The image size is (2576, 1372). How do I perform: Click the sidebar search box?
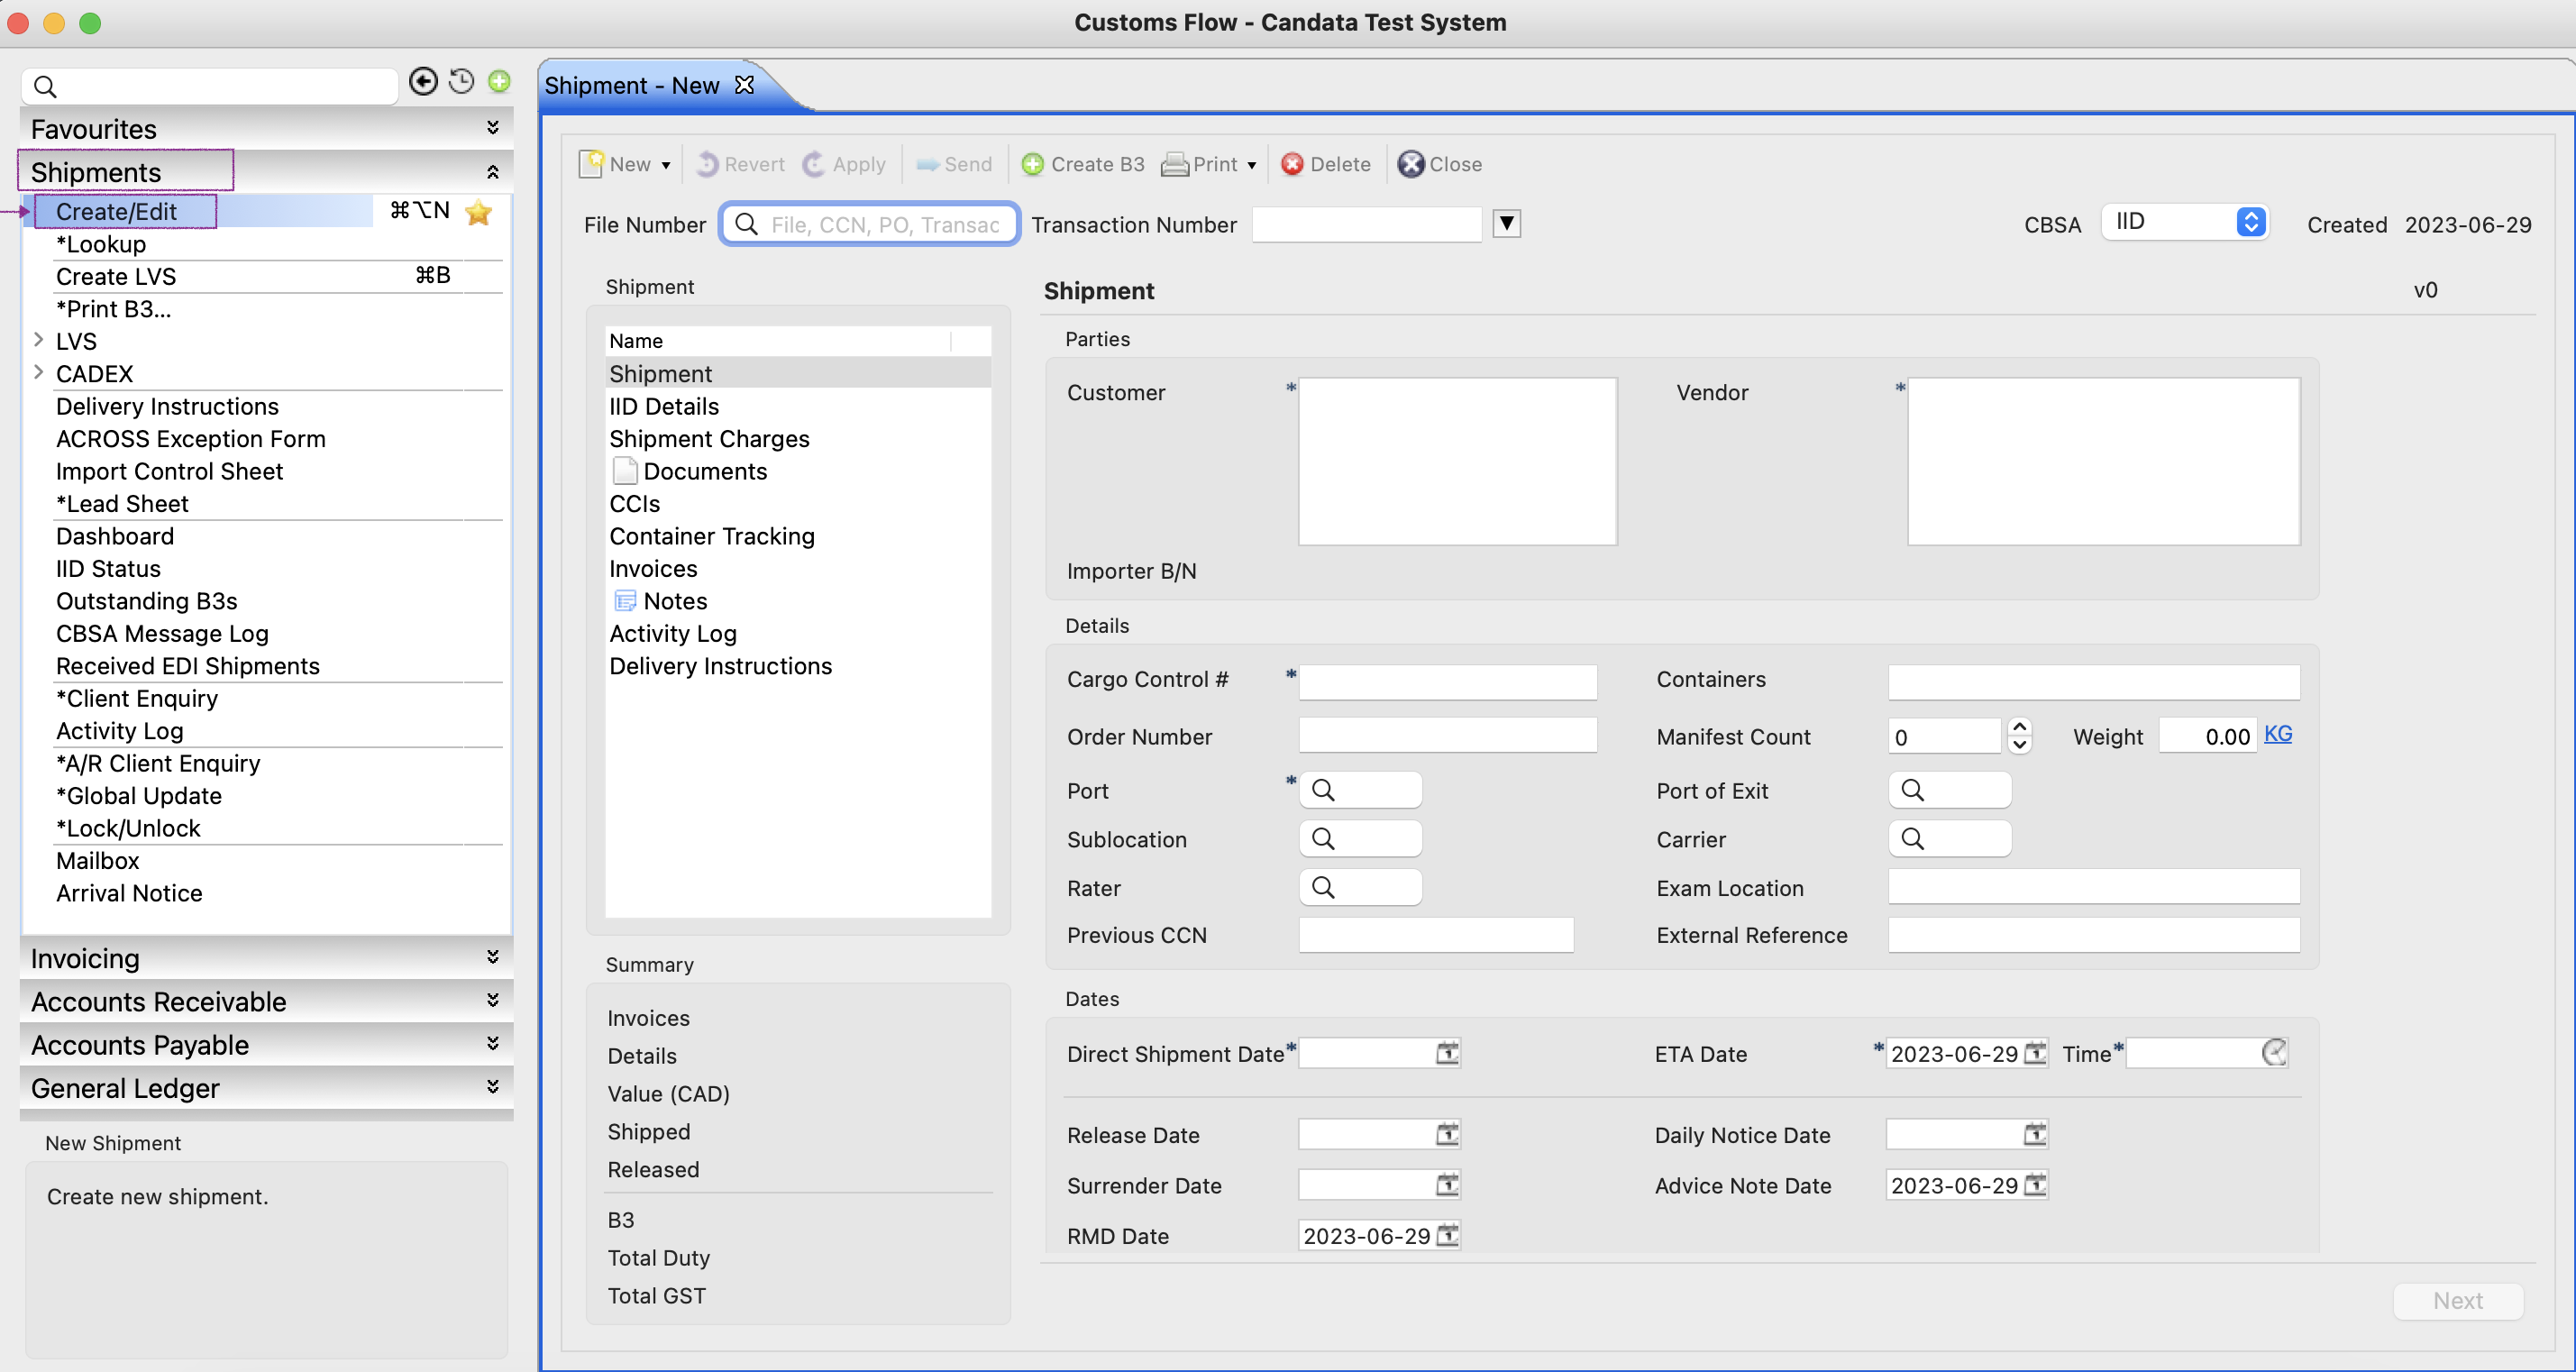tap(210, 86)
